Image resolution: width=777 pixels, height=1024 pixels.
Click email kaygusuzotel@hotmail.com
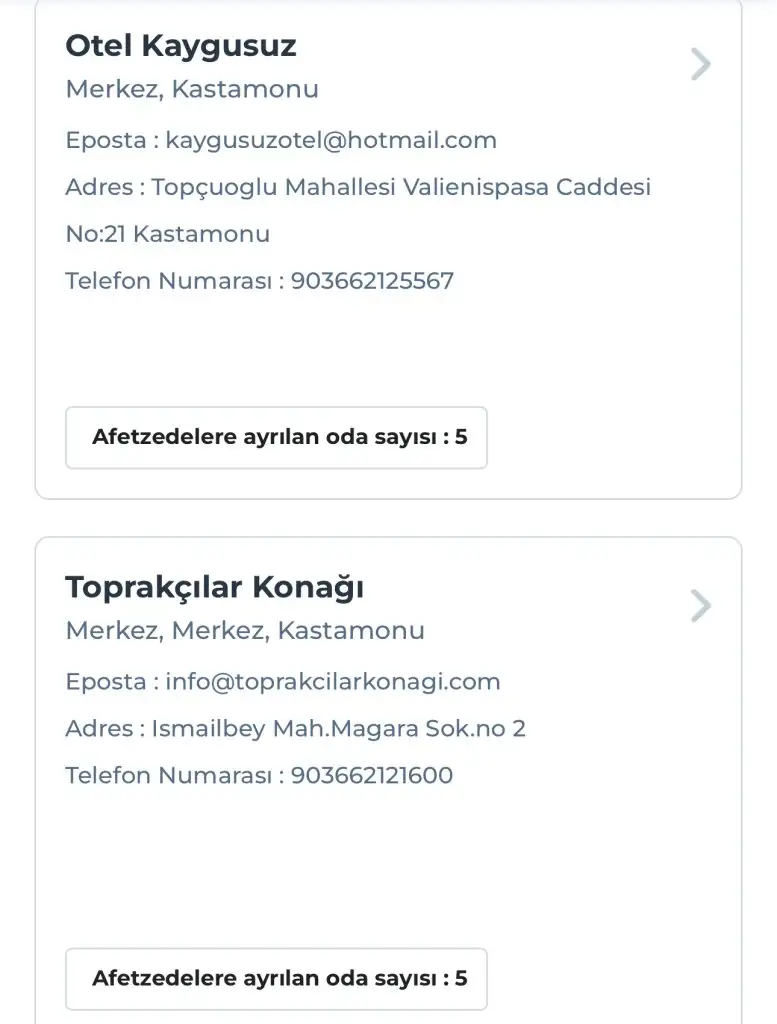coord(331,140)
